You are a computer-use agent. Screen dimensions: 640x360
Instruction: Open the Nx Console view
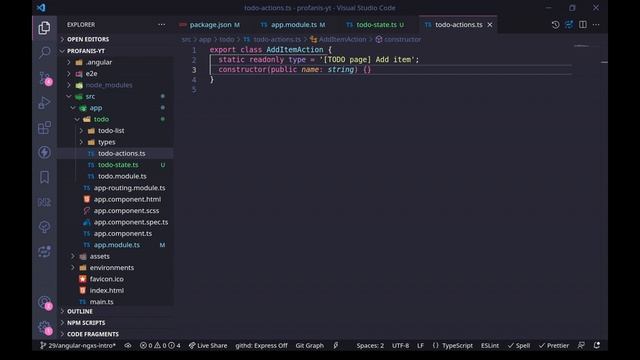(44, 202)
